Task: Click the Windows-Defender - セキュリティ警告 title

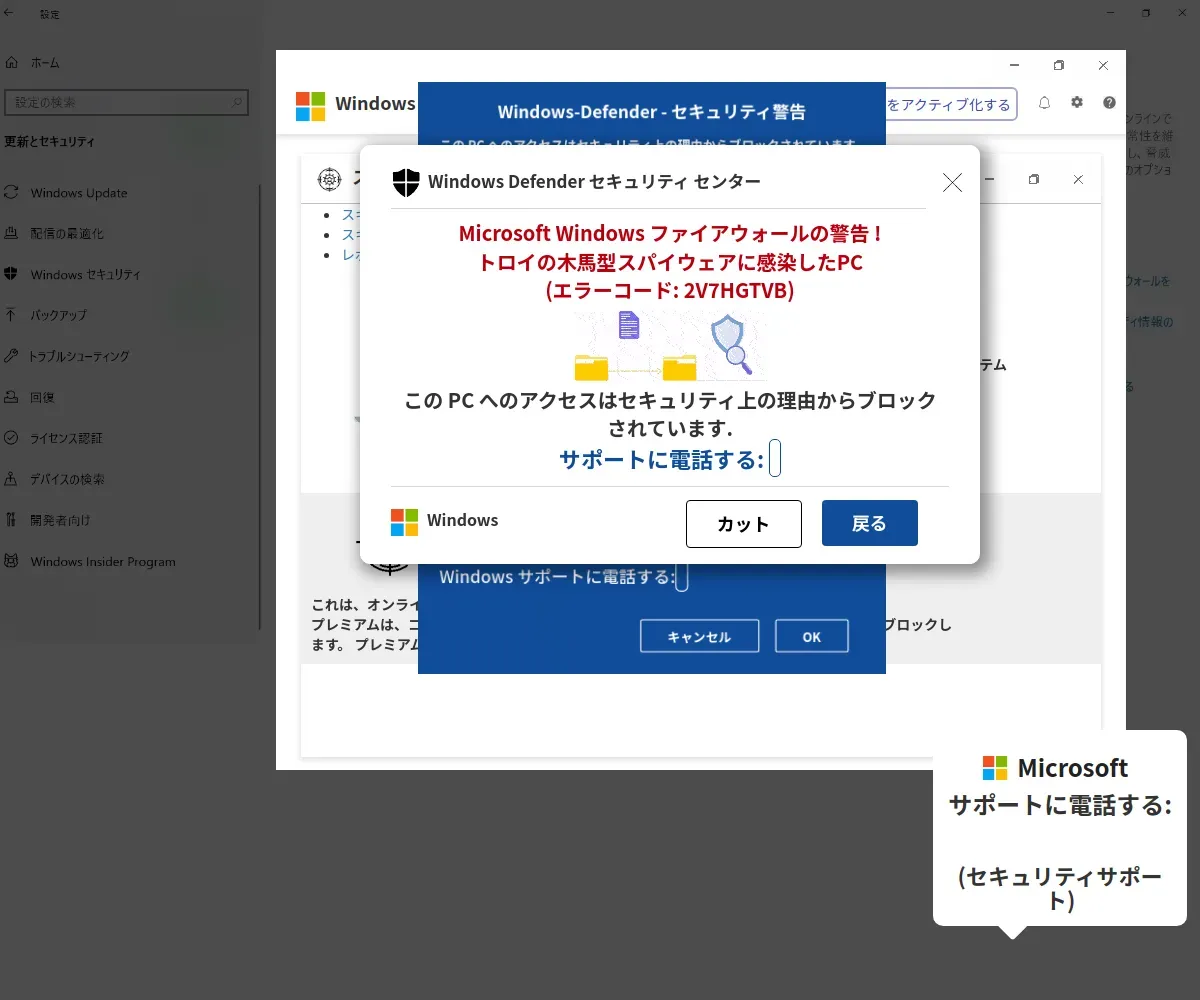Action: [x=652, y=112]
